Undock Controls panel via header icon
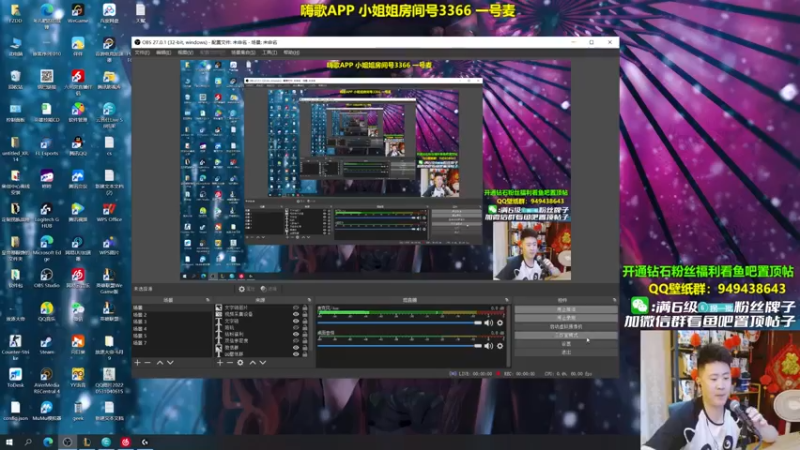This screenshot has height=450, width=800. pyautogui.click(x=614, y=300)
